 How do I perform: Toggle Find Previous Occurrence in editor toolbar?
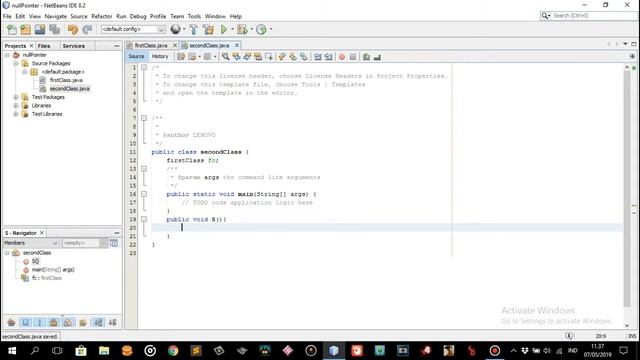click(236, 57)
